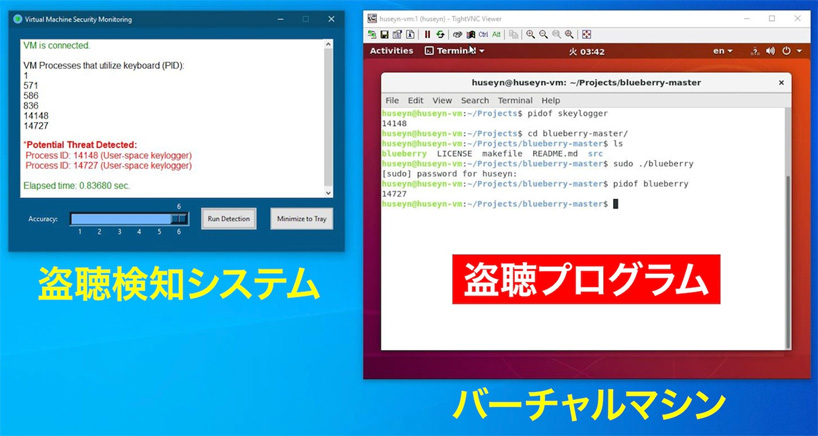
Task: Open the terminal Help menu
Action: [x=550, y=101]
